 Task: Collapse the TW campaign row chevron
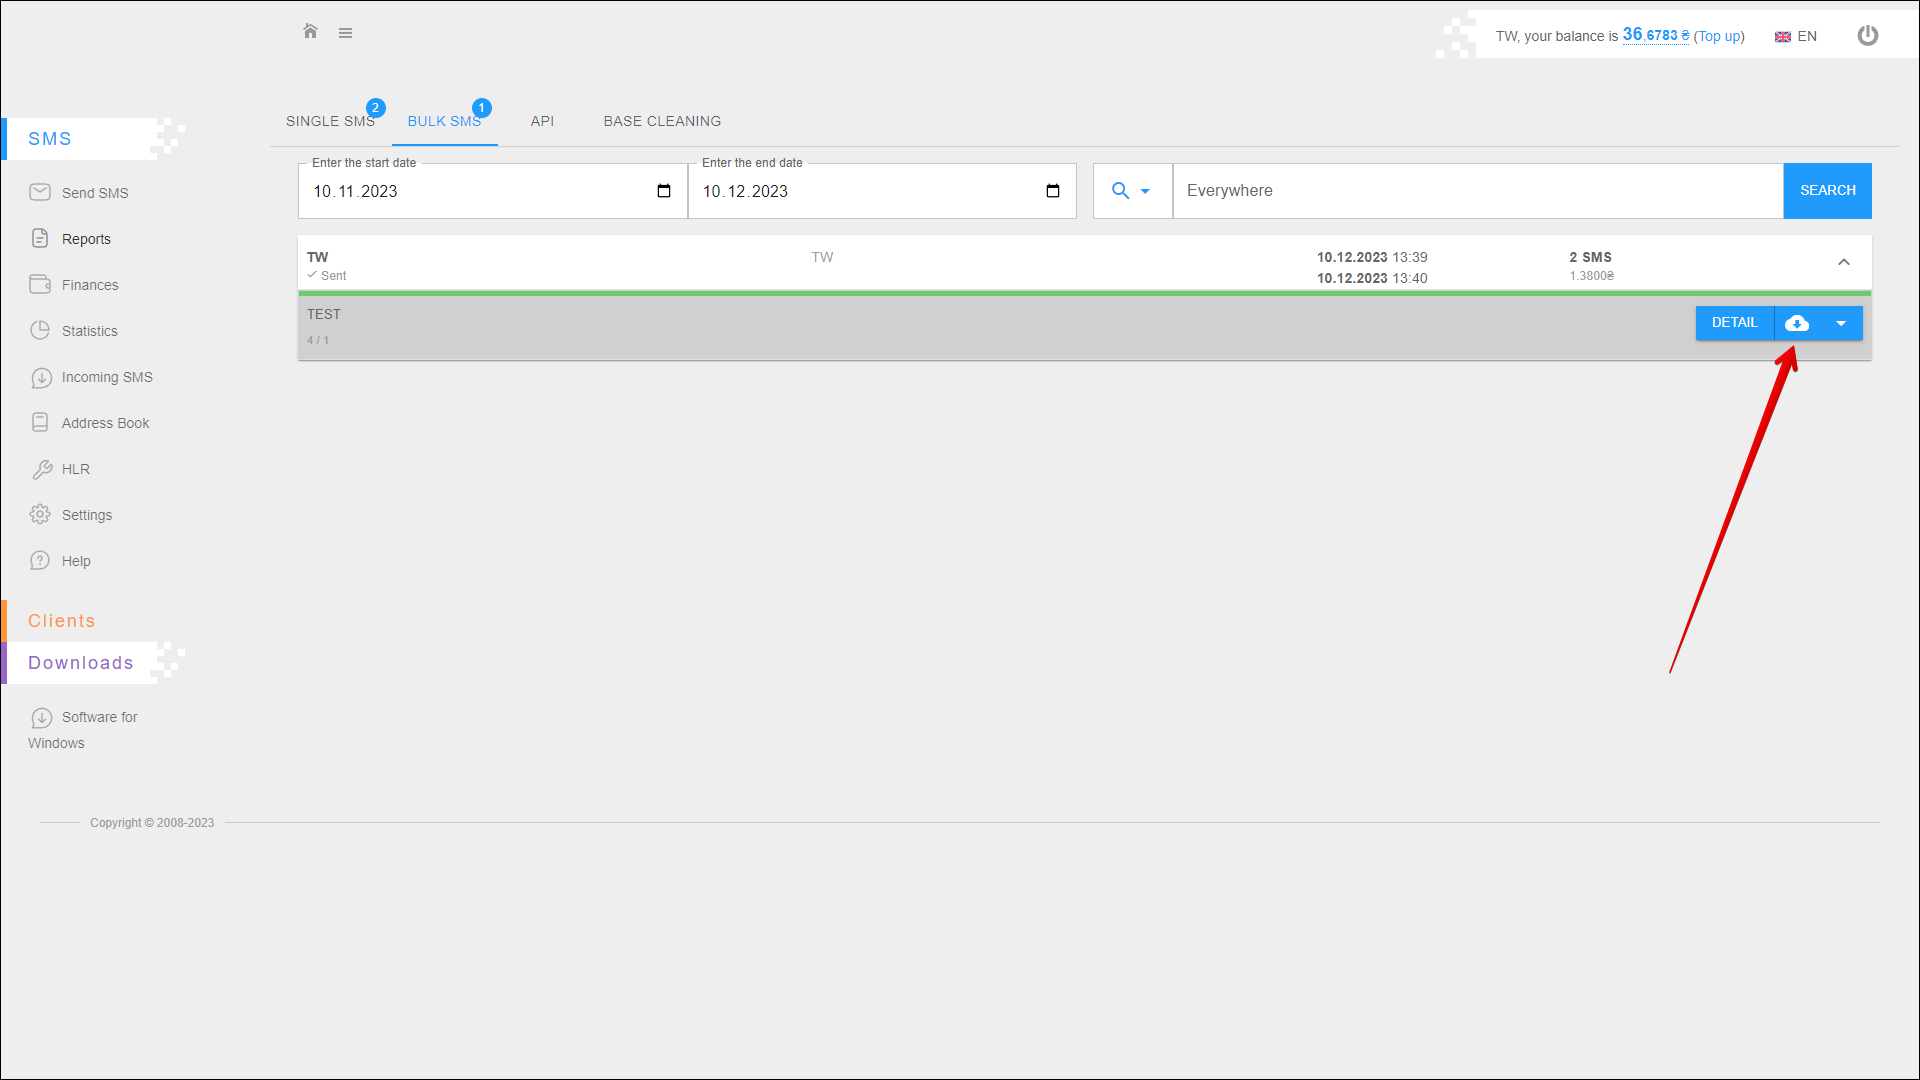[1843, 262]
